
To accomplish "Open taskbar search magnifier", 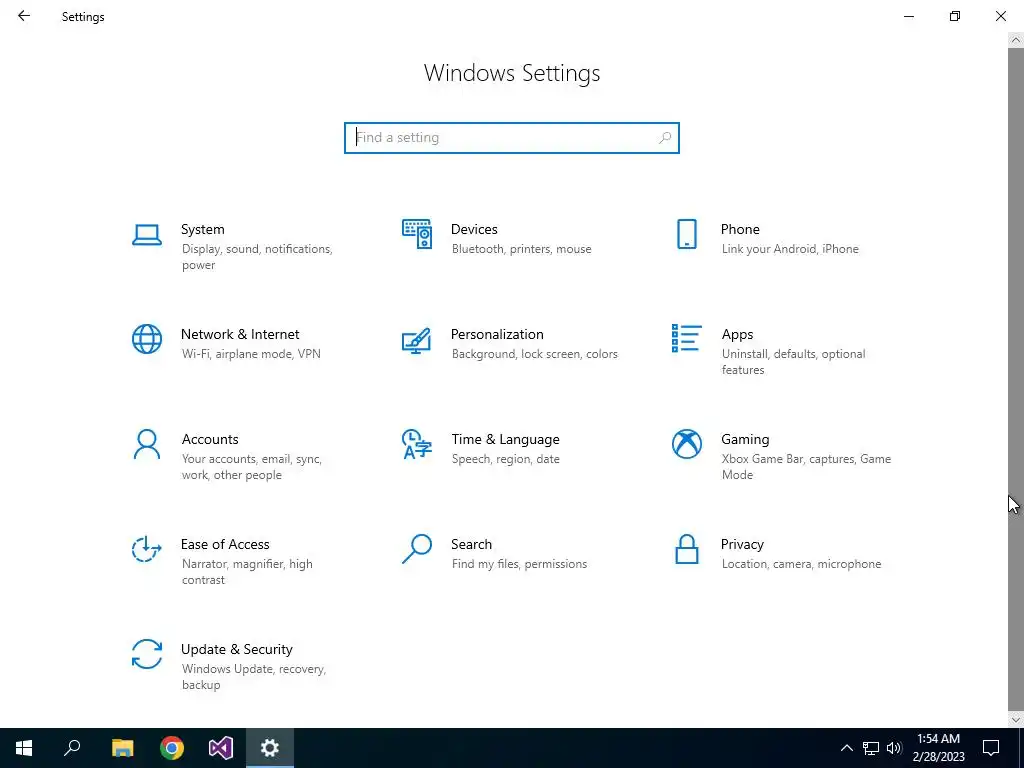I will [x=72, y=748].
